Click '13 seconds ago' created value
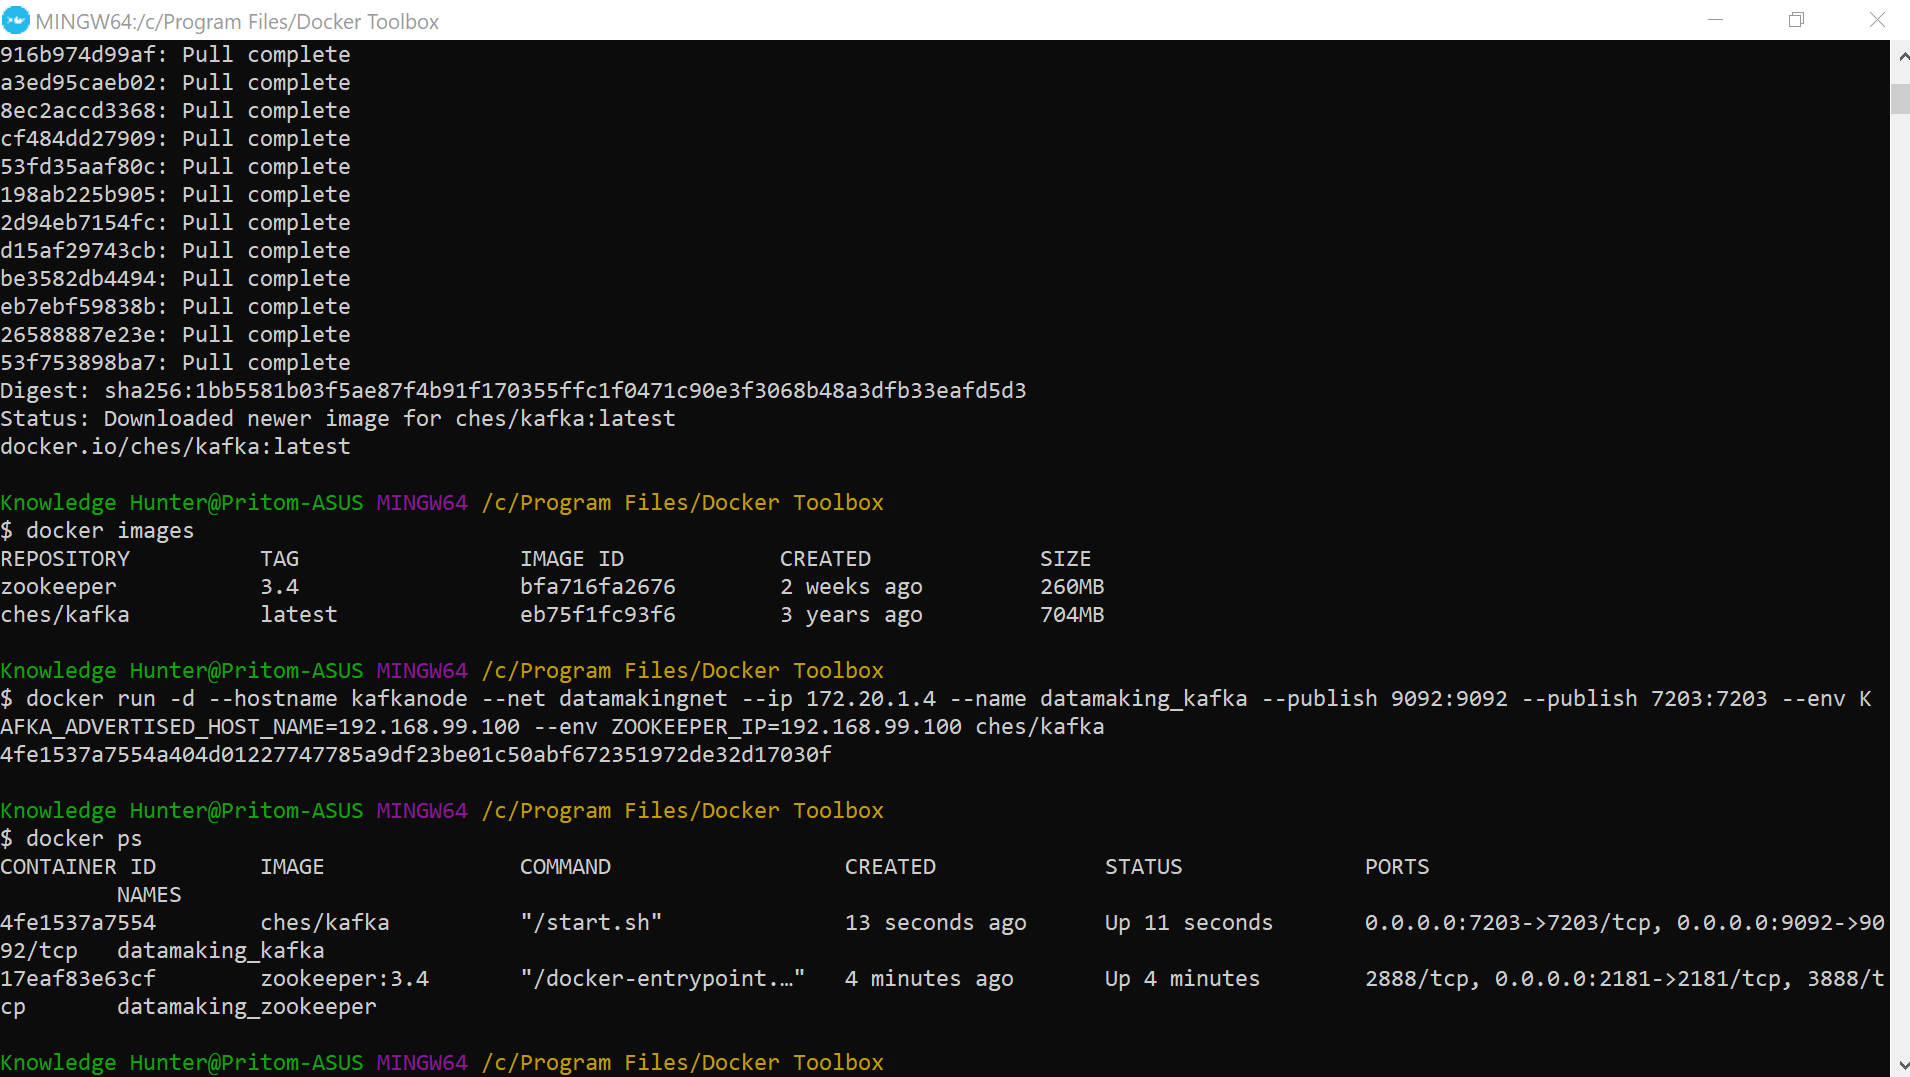Viewport: 1910px width, 1077px height. tap(936, 923)
